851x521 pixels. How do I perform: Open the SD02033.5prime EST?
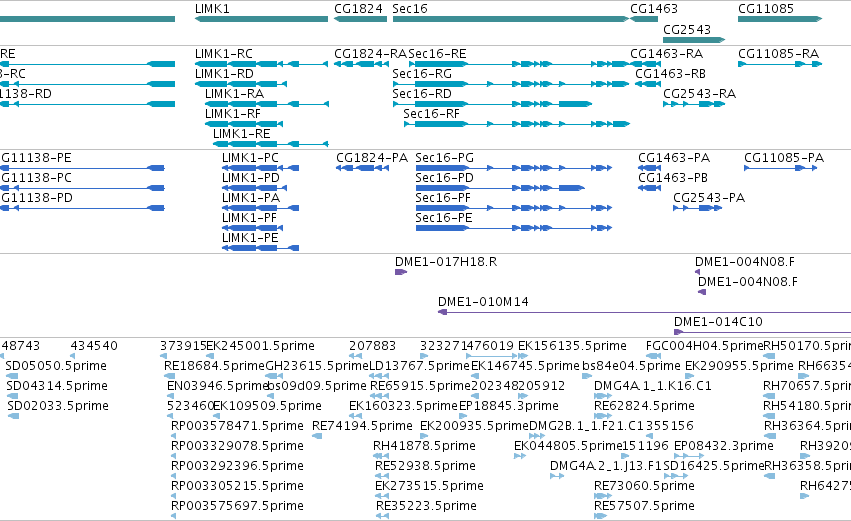pyautogui.click(x=14, y=416)
